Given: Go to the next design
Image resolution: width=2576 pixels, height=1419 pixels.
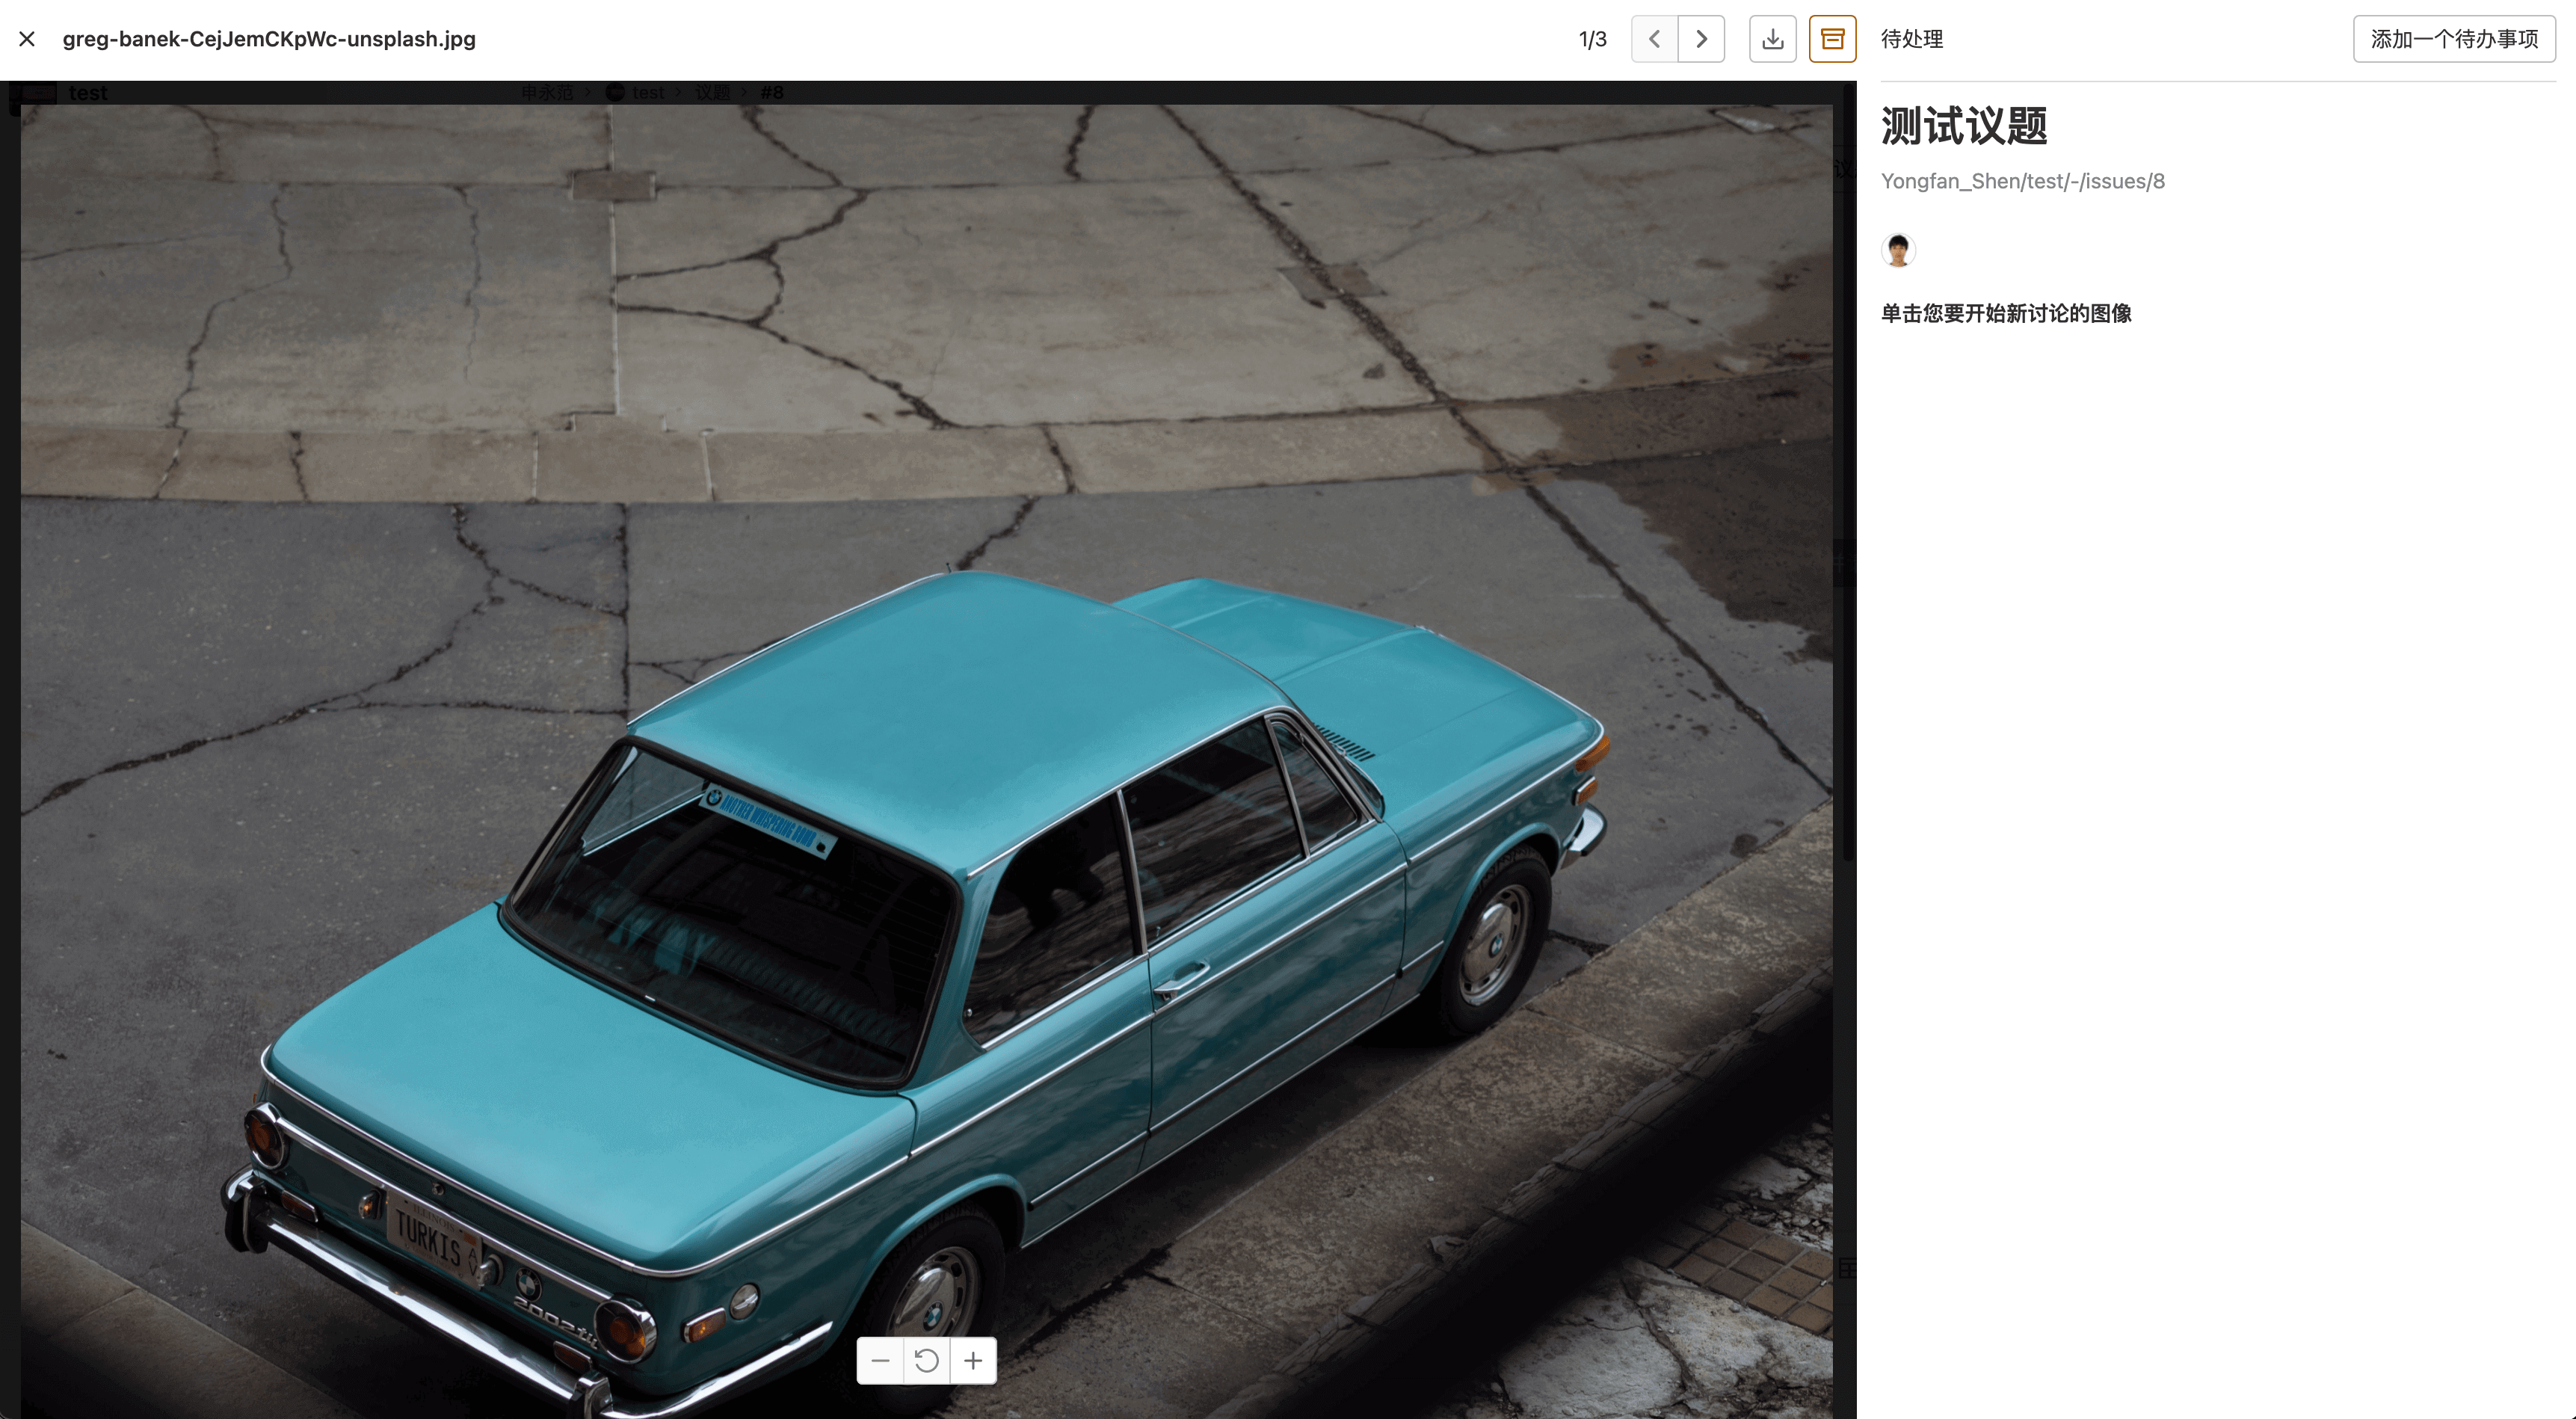Looking at the screenshot, I should point(1701,39).
